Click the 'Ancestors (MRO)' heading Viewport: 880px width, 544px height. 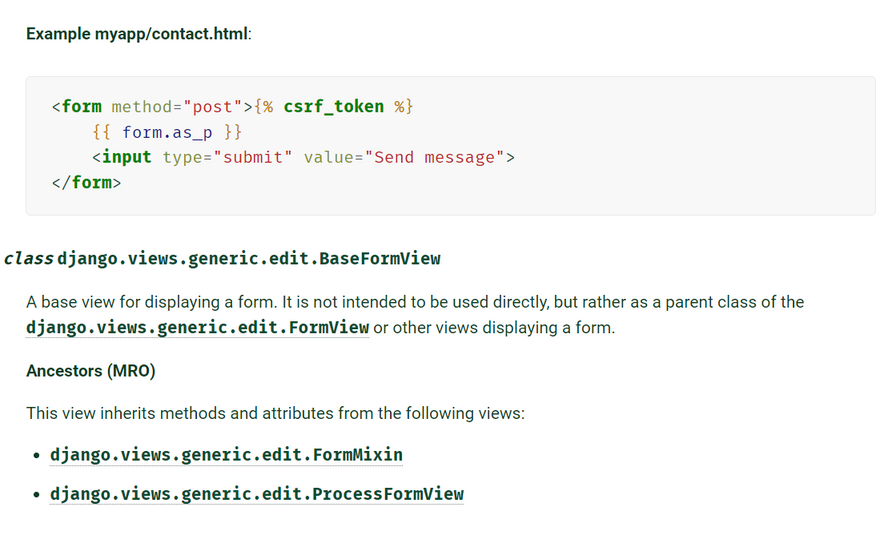click(x=91, y=371)
